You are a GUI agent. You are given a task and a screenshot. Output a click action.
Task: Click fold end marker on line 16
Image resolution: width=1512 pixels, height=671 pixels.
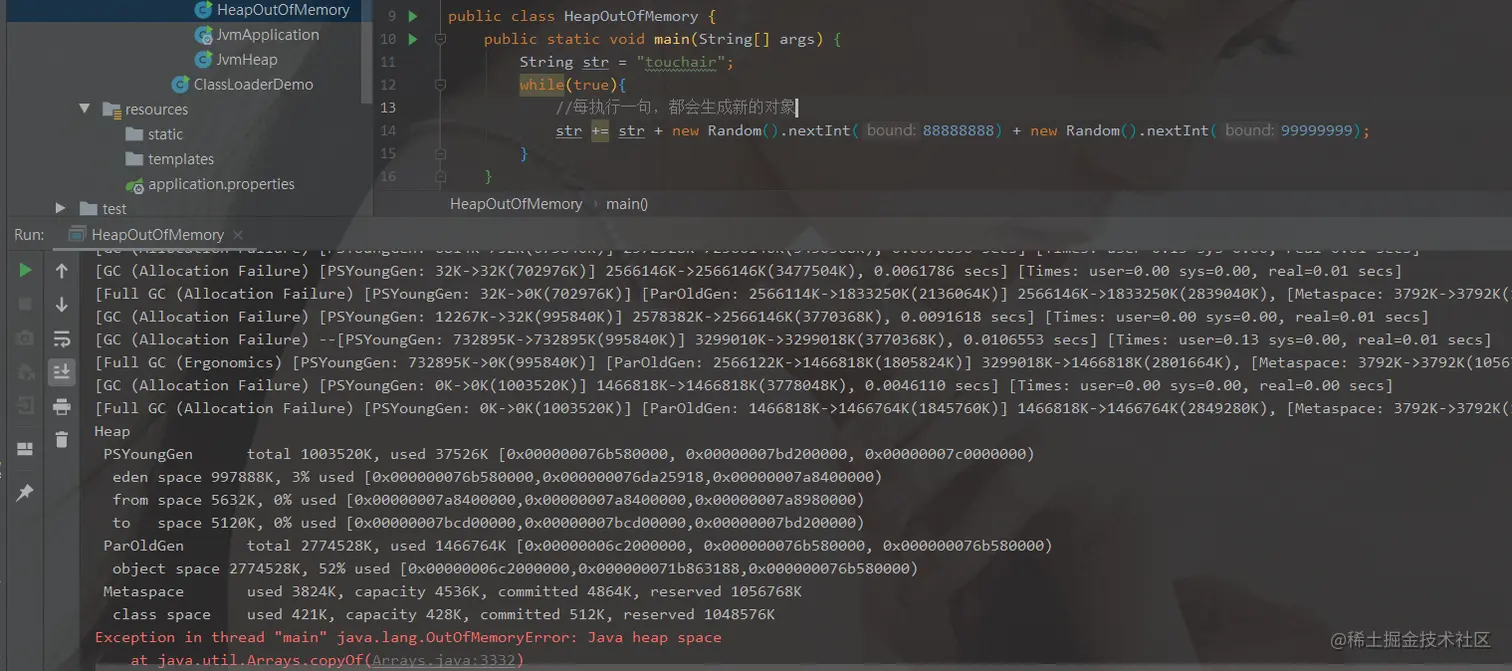pos(440,177)
